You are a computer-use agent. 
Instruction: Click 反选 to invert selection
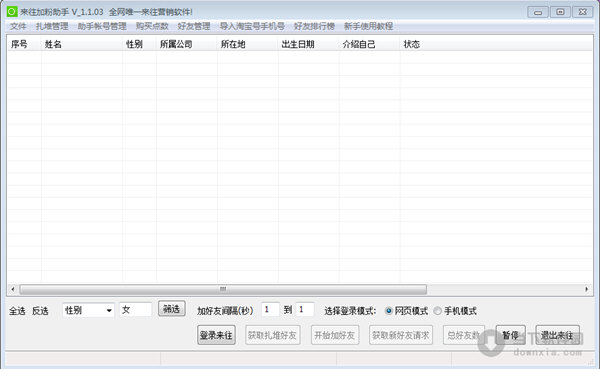40,311
